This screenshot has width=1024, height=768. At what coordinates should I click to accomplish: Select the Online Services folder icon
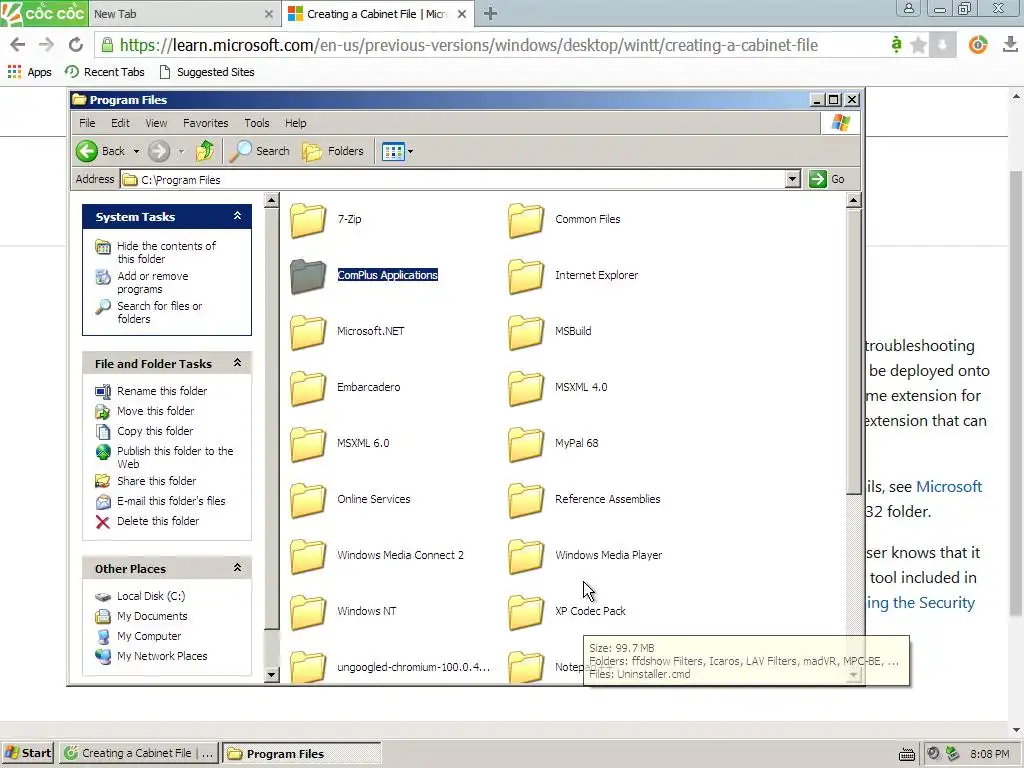(308, 500)
